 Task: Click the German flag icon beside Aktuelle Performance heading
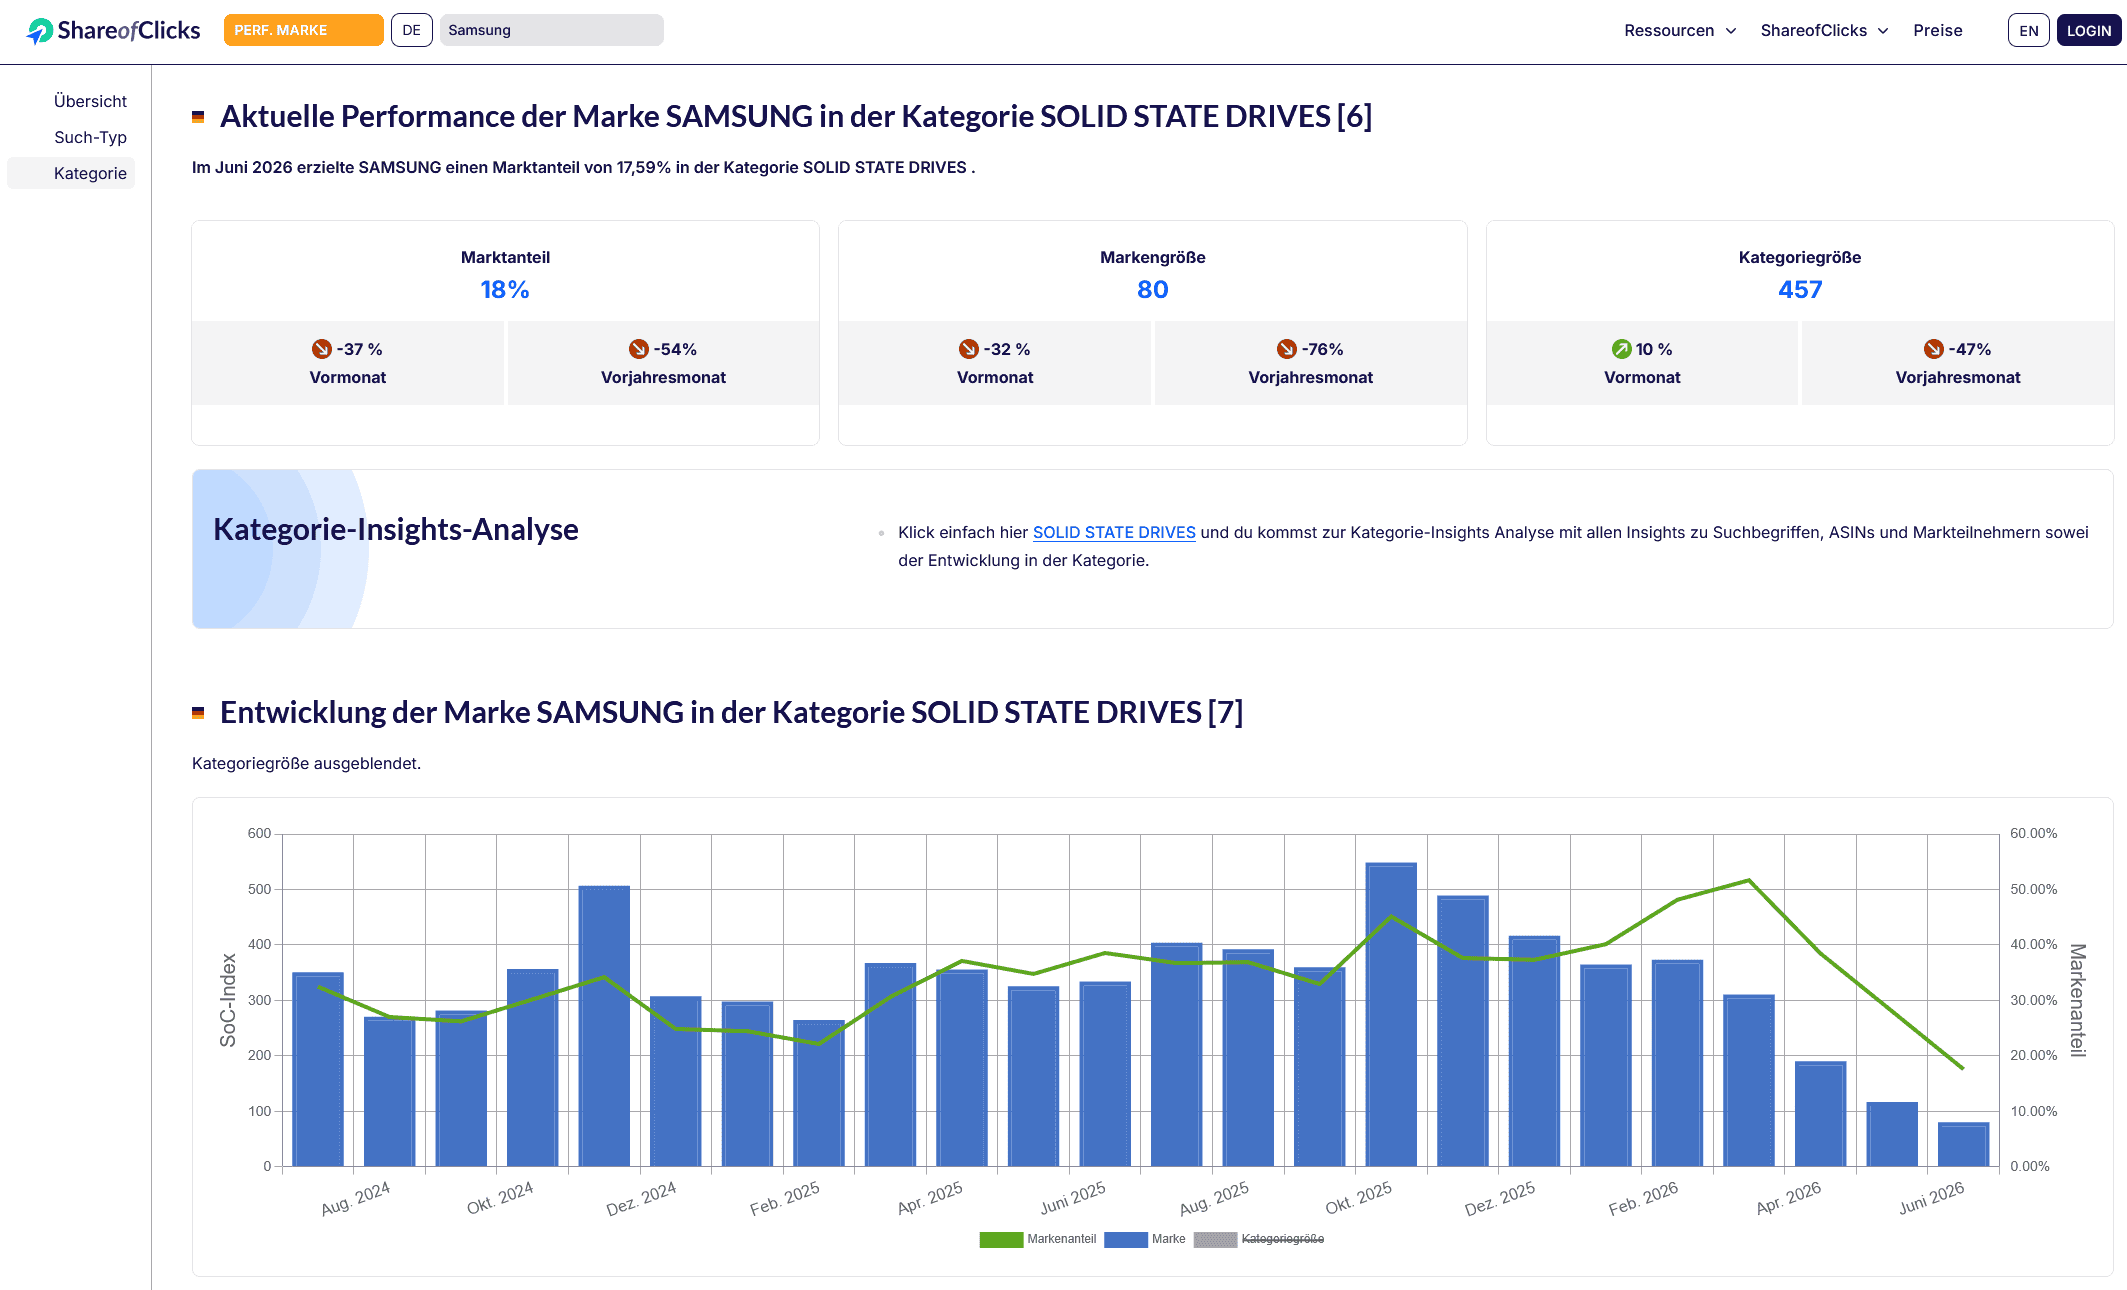coord(198,117)
